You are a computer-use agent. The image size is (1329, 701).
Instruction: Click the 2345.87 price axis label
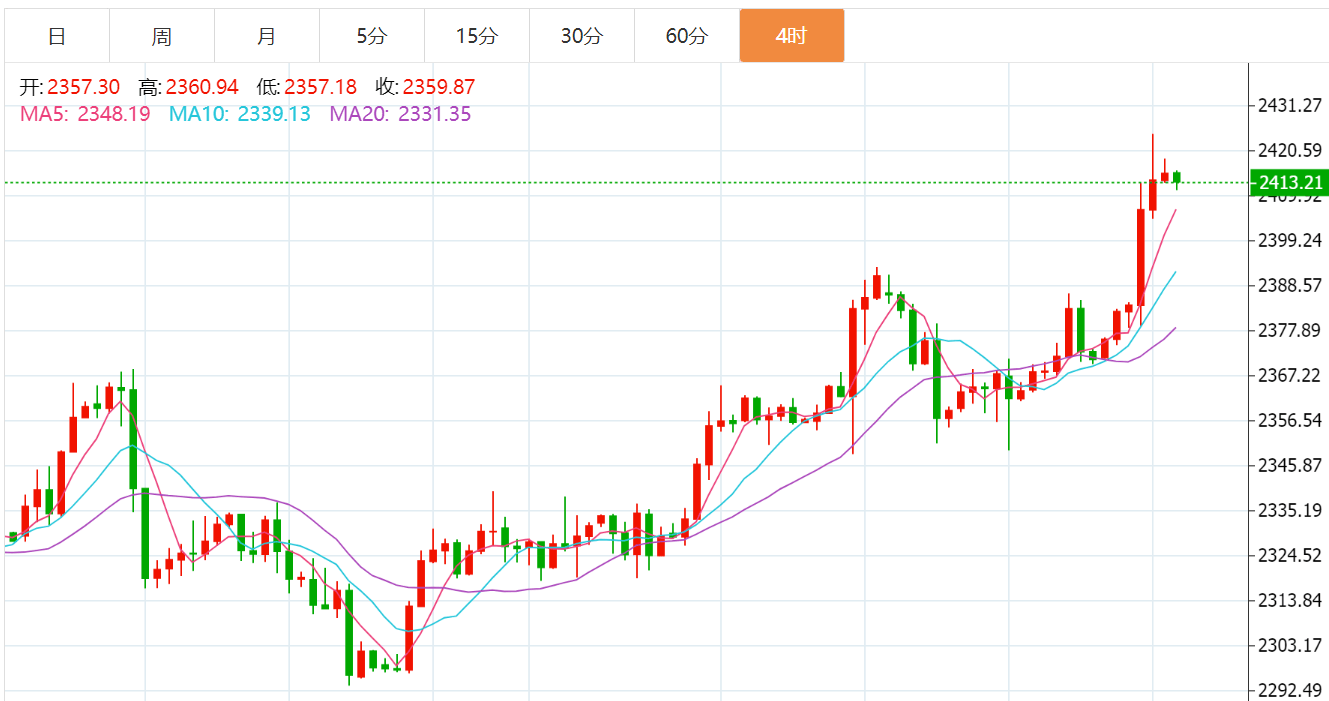coord(1290,465)
